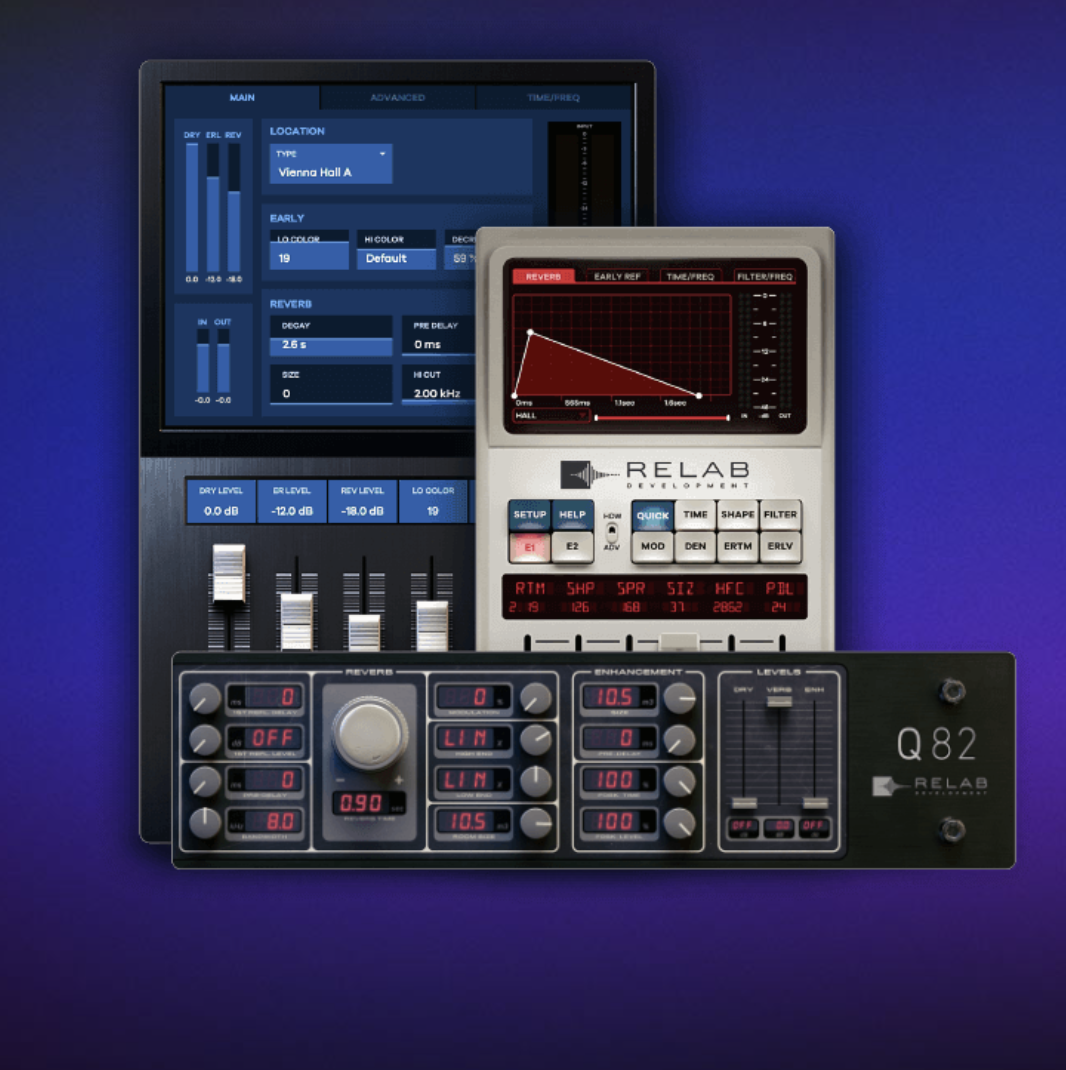The height and width of the screenshot is (1070, 1066).
Task: Click the upper screw on the Q82 faceplate
Action: pyautogui.click(x=952, y=691)
